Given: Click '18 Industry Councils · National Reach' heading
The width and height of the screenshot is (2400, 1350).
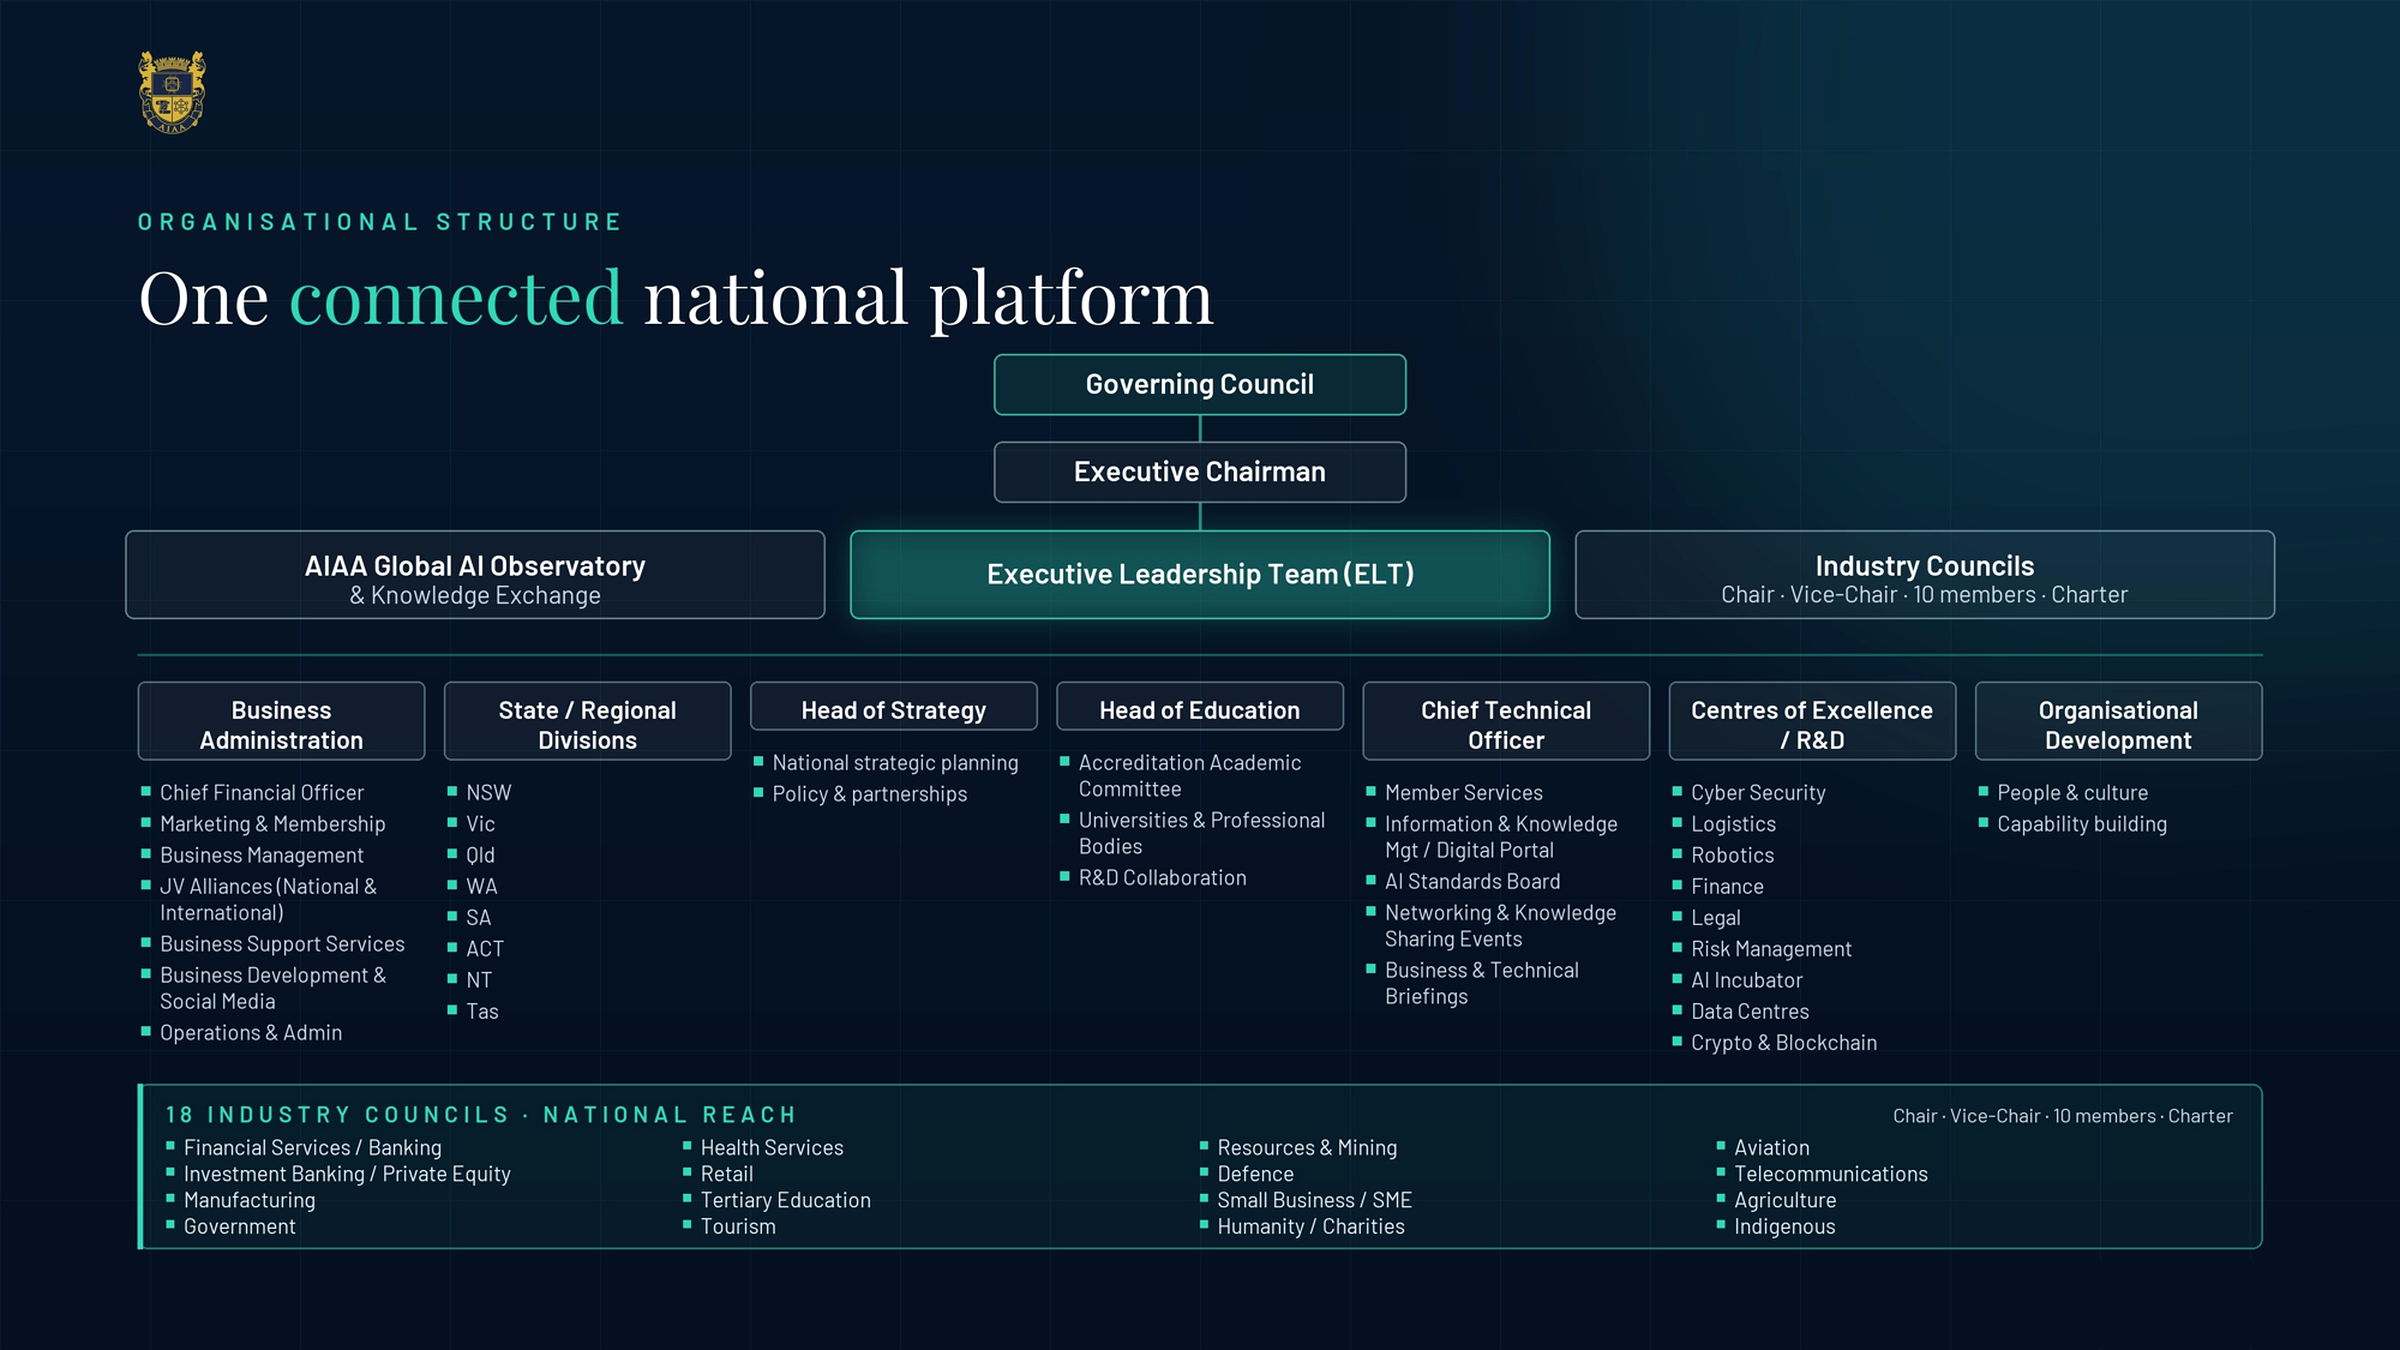Looking at the screenshot, I should click(x=481, y=1115).
